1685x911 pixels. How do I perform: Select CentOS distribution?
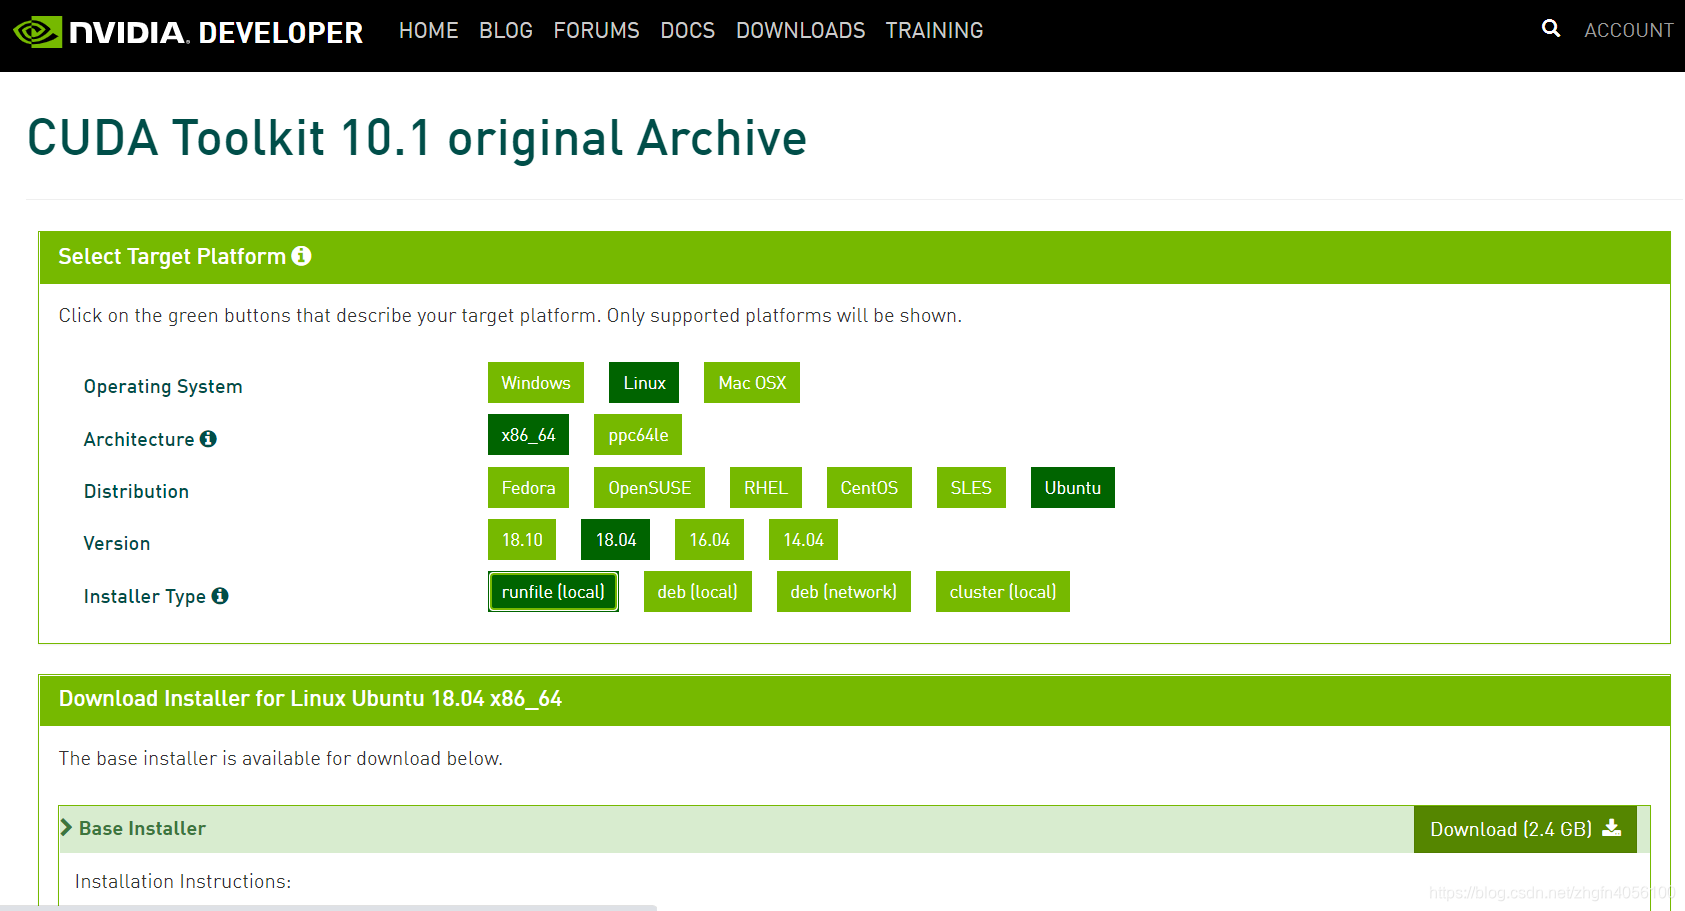click(869, 488)
